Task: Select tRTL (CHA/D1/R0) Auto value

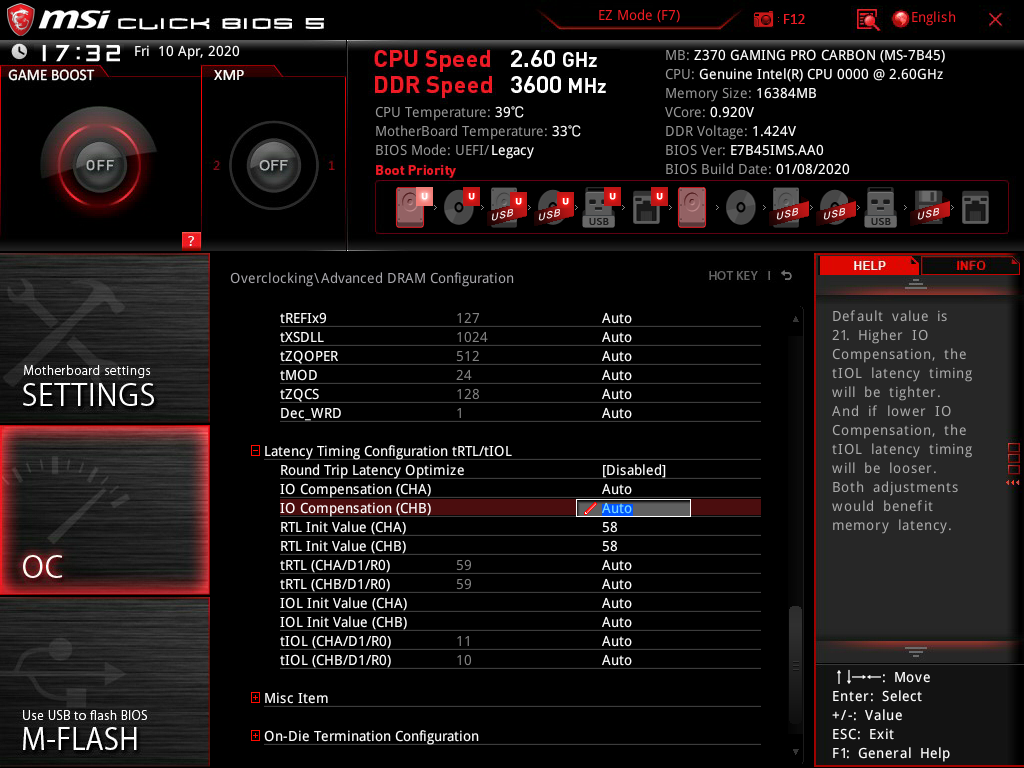Action: pos(616,565)
